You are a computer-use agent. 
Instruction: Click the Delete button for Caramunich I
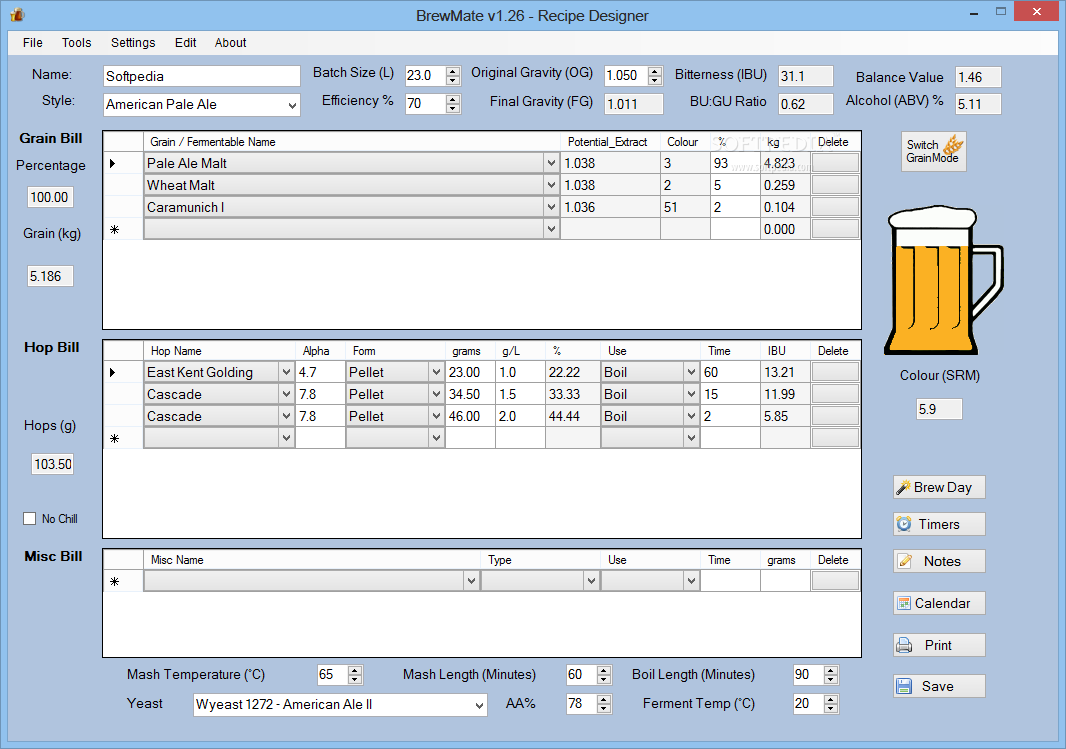835,207
